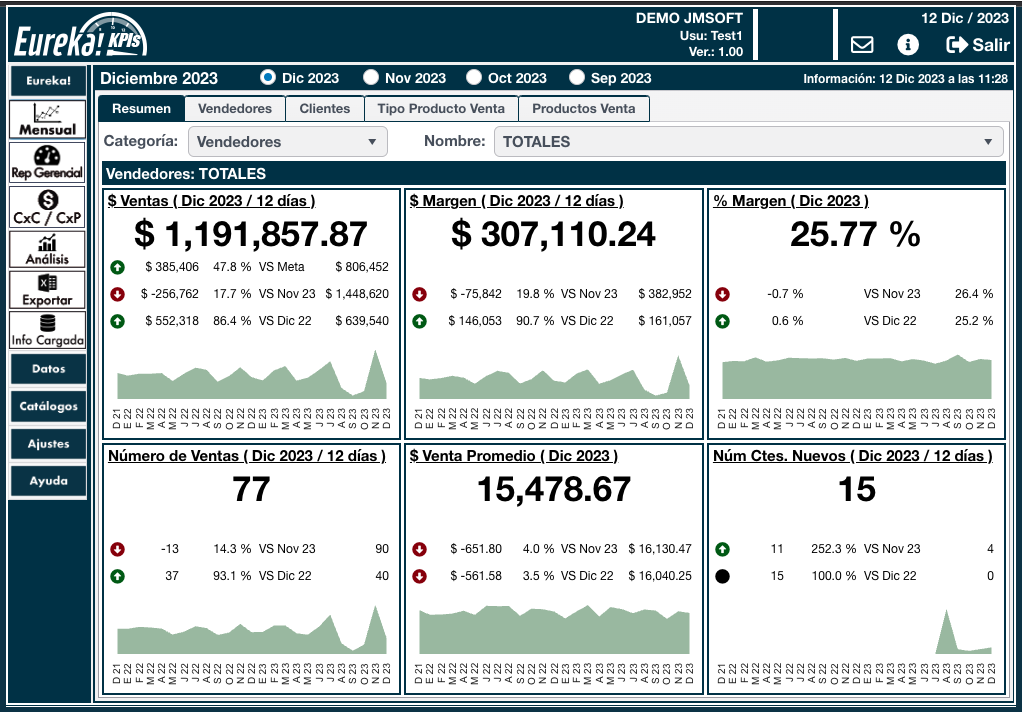This screenshot has width=1022, height=712.
Task: Open the Info Cargada database icon
Action: pyautogui.click(x=48, y=330)
